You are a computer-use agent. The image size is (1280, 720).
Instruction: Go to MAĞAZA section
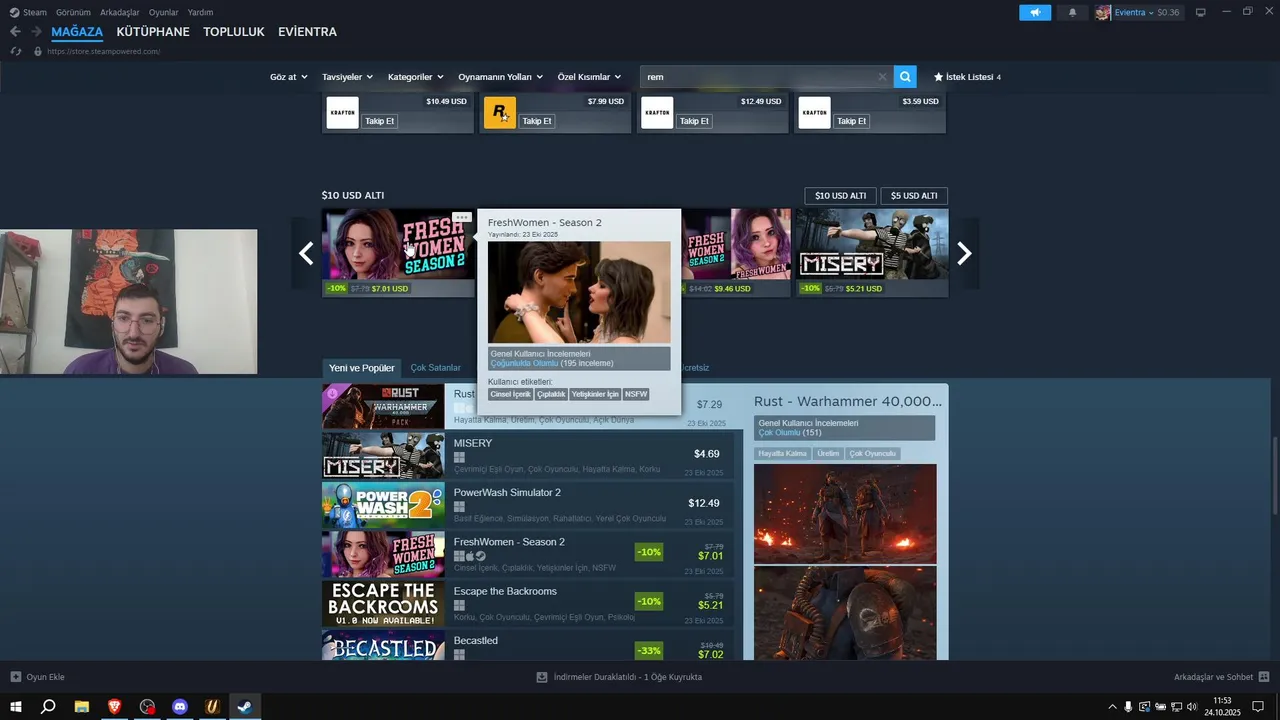[x=77, y=32]
